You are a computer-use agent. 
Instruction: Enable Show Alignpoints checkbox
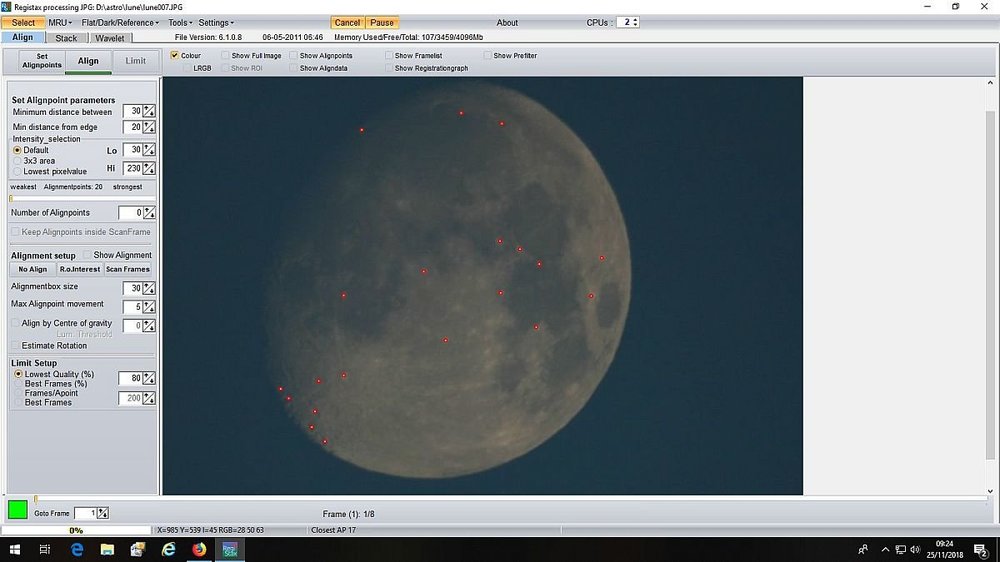pos(293,55)
